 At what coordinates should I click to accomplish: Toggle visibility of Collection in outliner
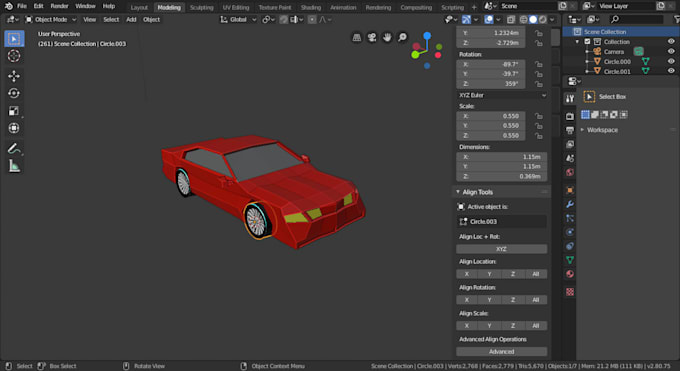[671, 42]
